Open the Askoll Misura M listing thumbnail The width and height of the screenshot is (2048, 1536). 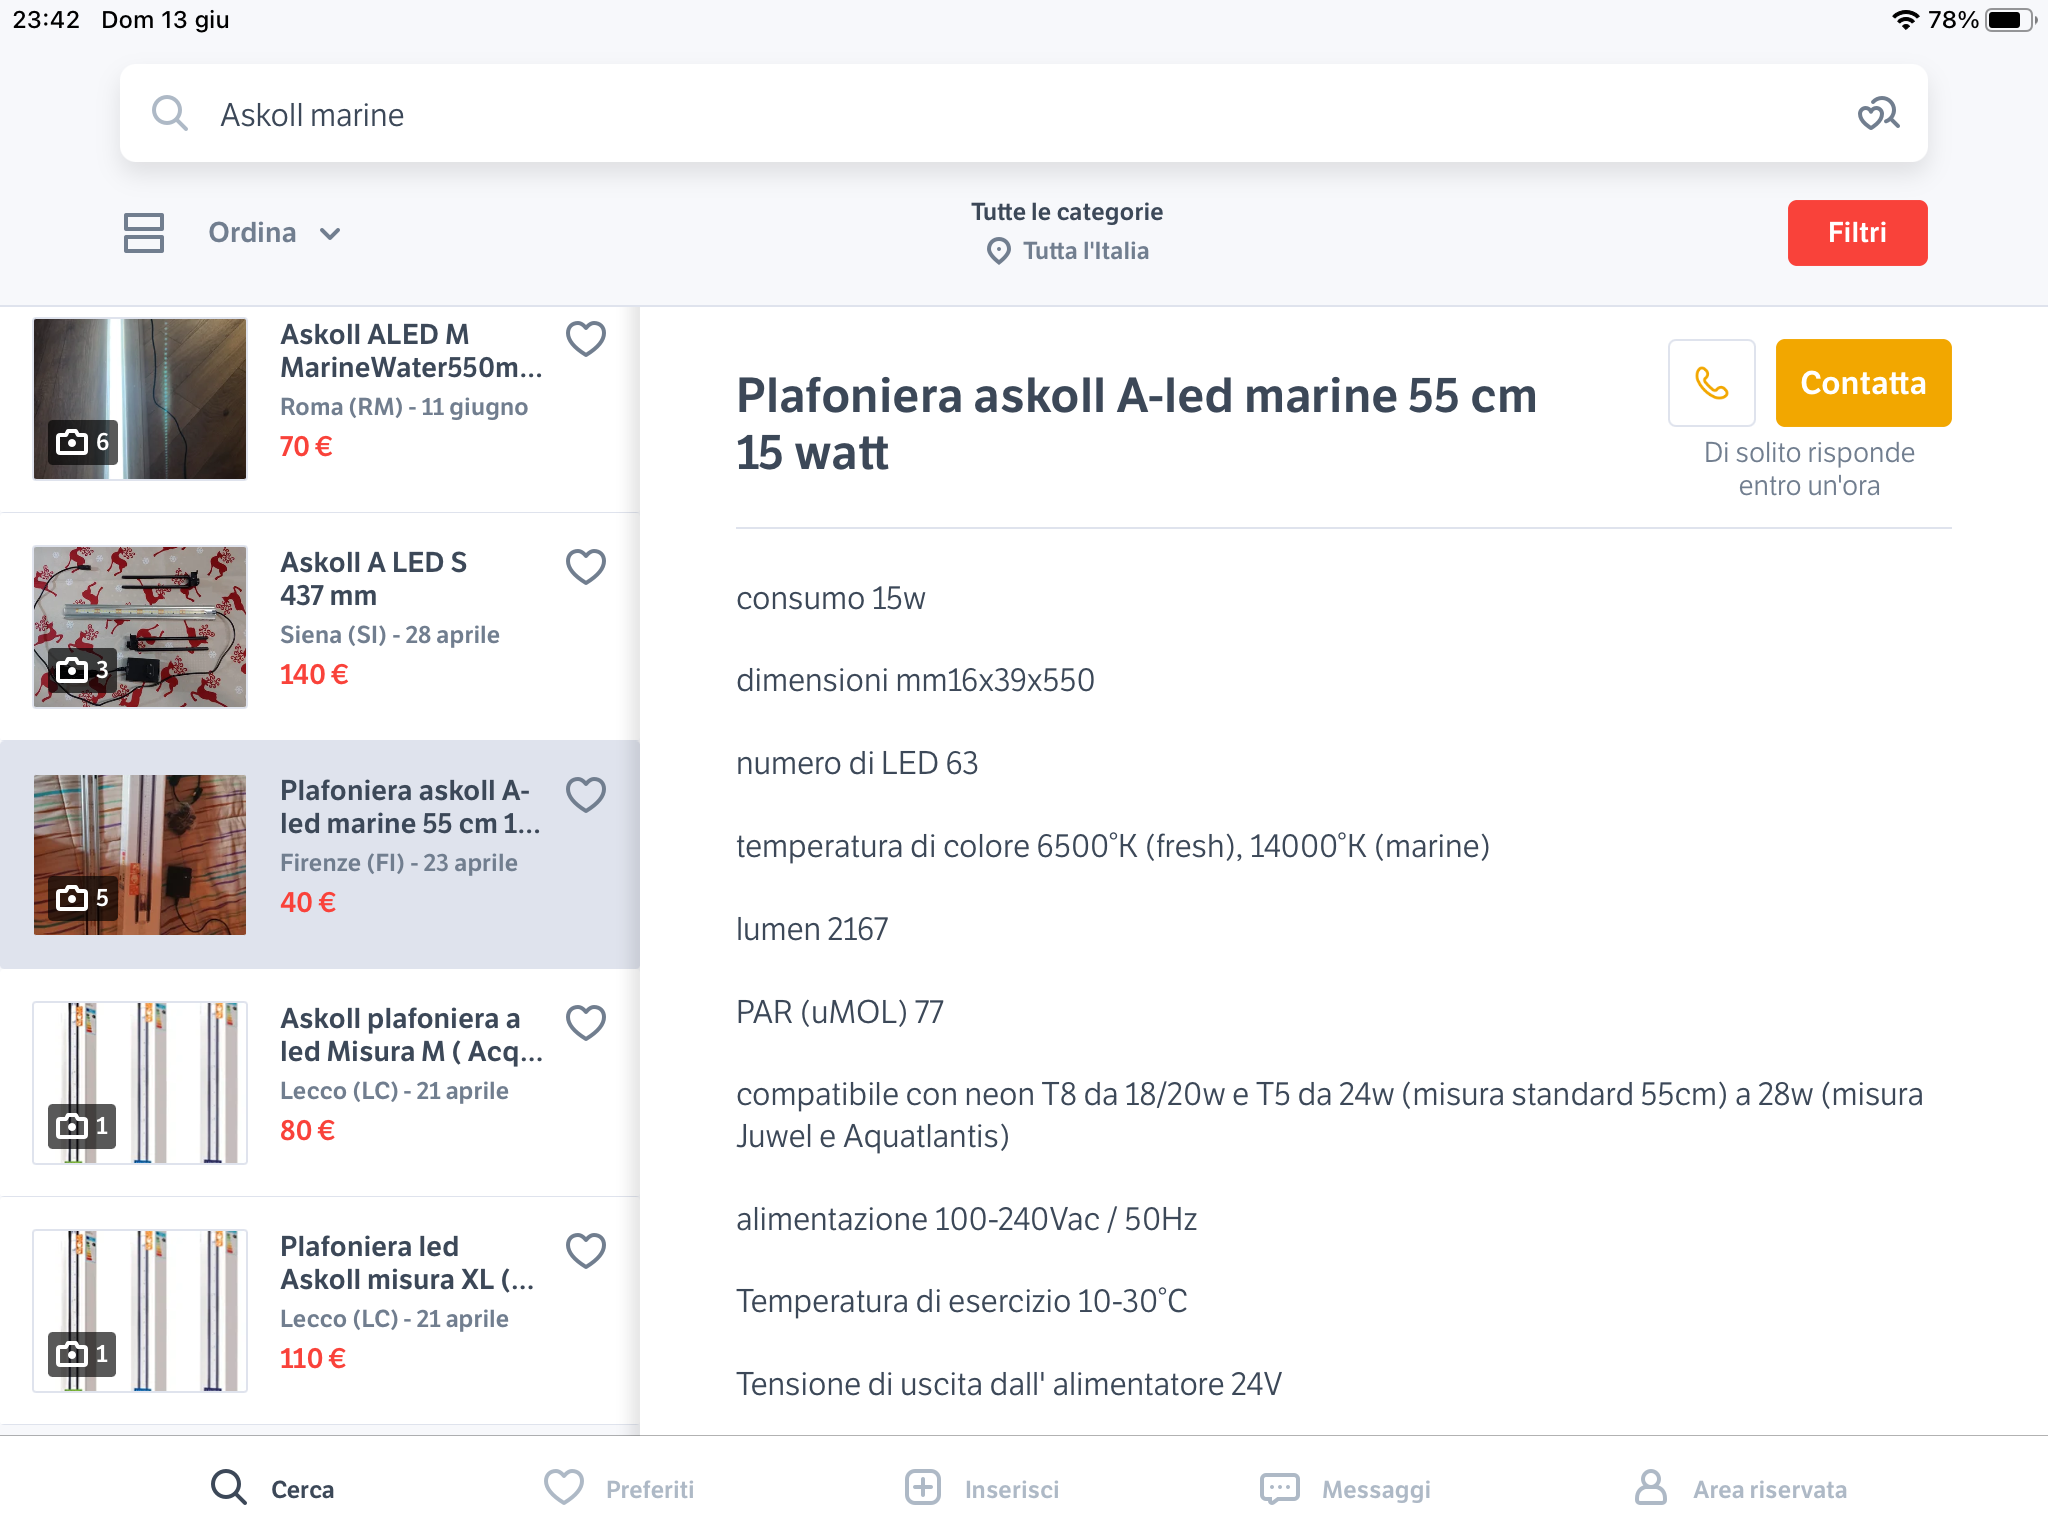[140, 1083]
